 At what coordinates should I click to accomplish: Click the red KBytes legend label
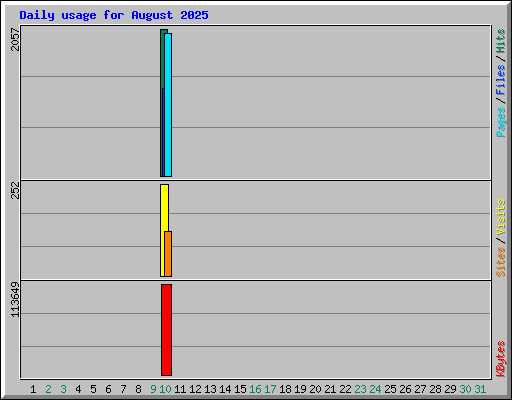pos(501,359)
